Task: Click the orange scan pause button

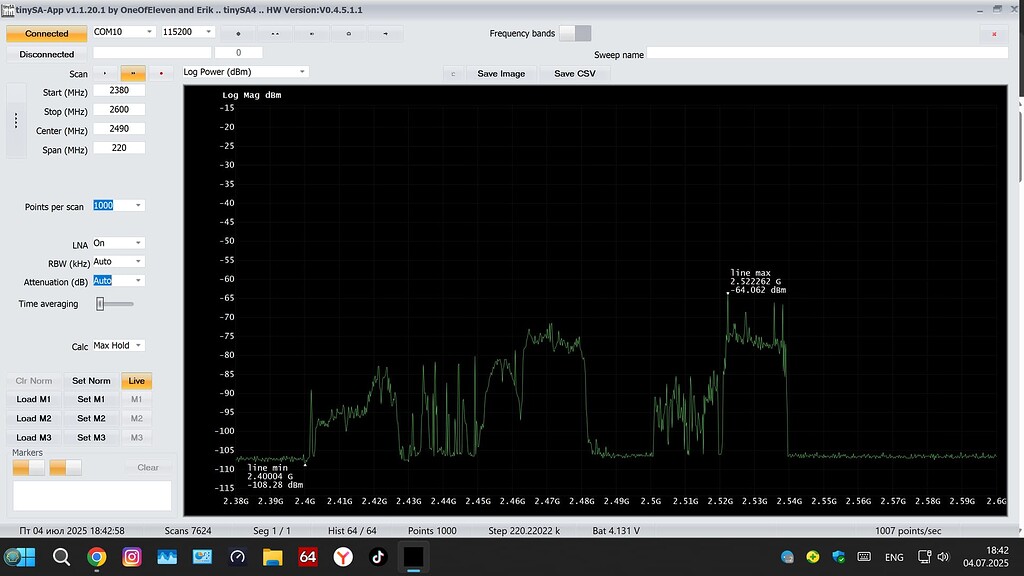Action: [x=133, y=73]
